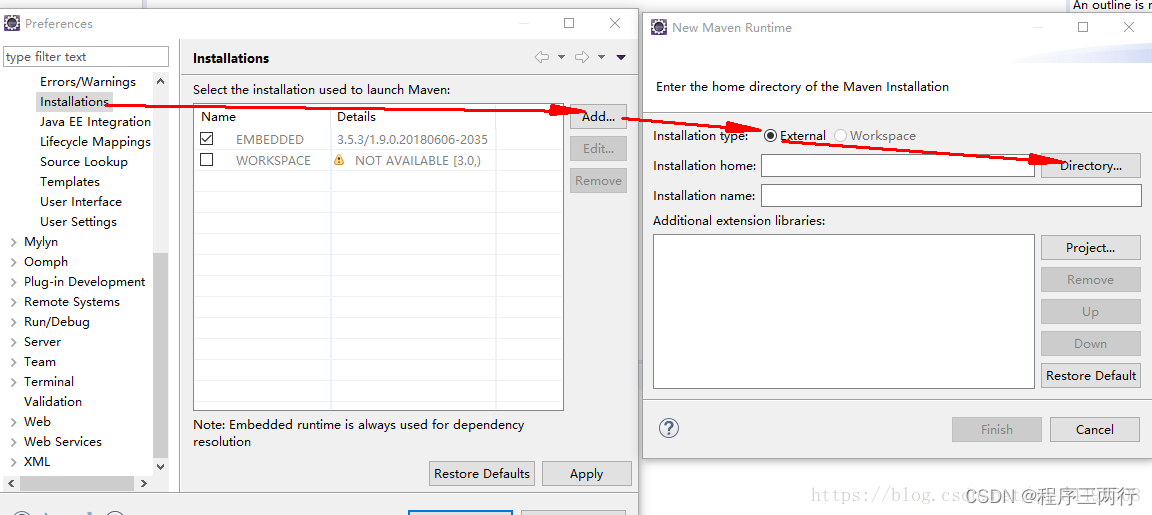Open User Settings preferences
The width and height of the screenshot is (1152, 515).
pyautogui.click(x=78, y=221)
